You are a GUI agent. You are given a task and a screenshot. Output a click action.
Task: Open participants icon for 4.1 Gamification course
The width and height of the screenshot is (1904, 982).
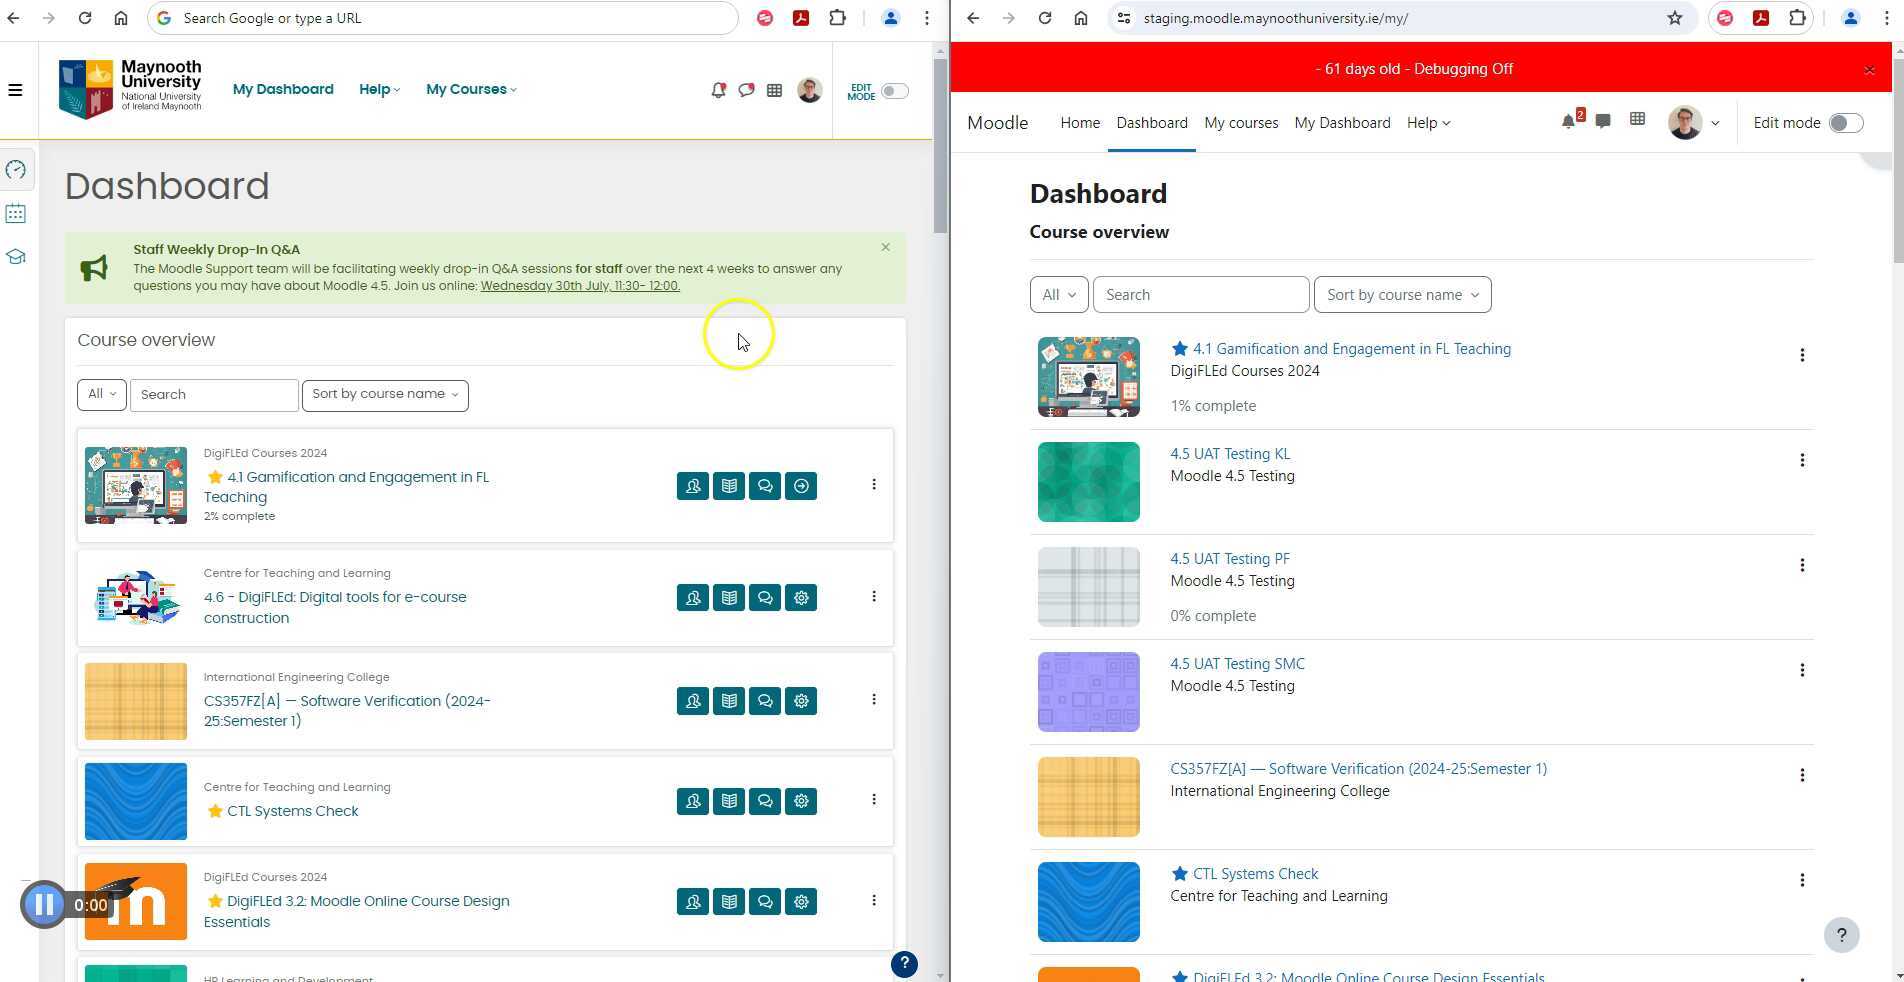click(x=693, y=486)
